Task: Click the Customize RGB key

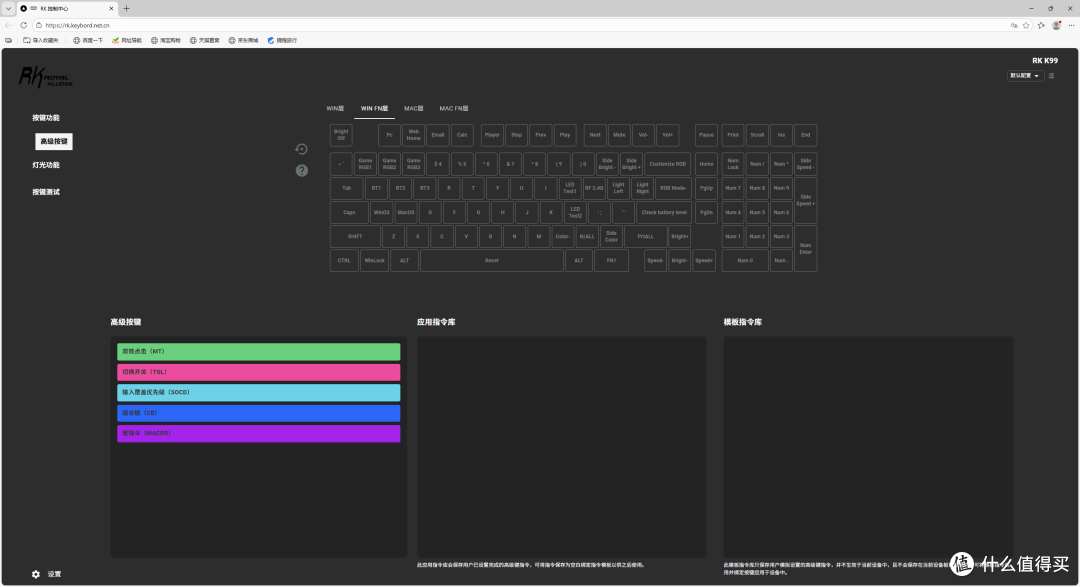Action: (667, 164)
